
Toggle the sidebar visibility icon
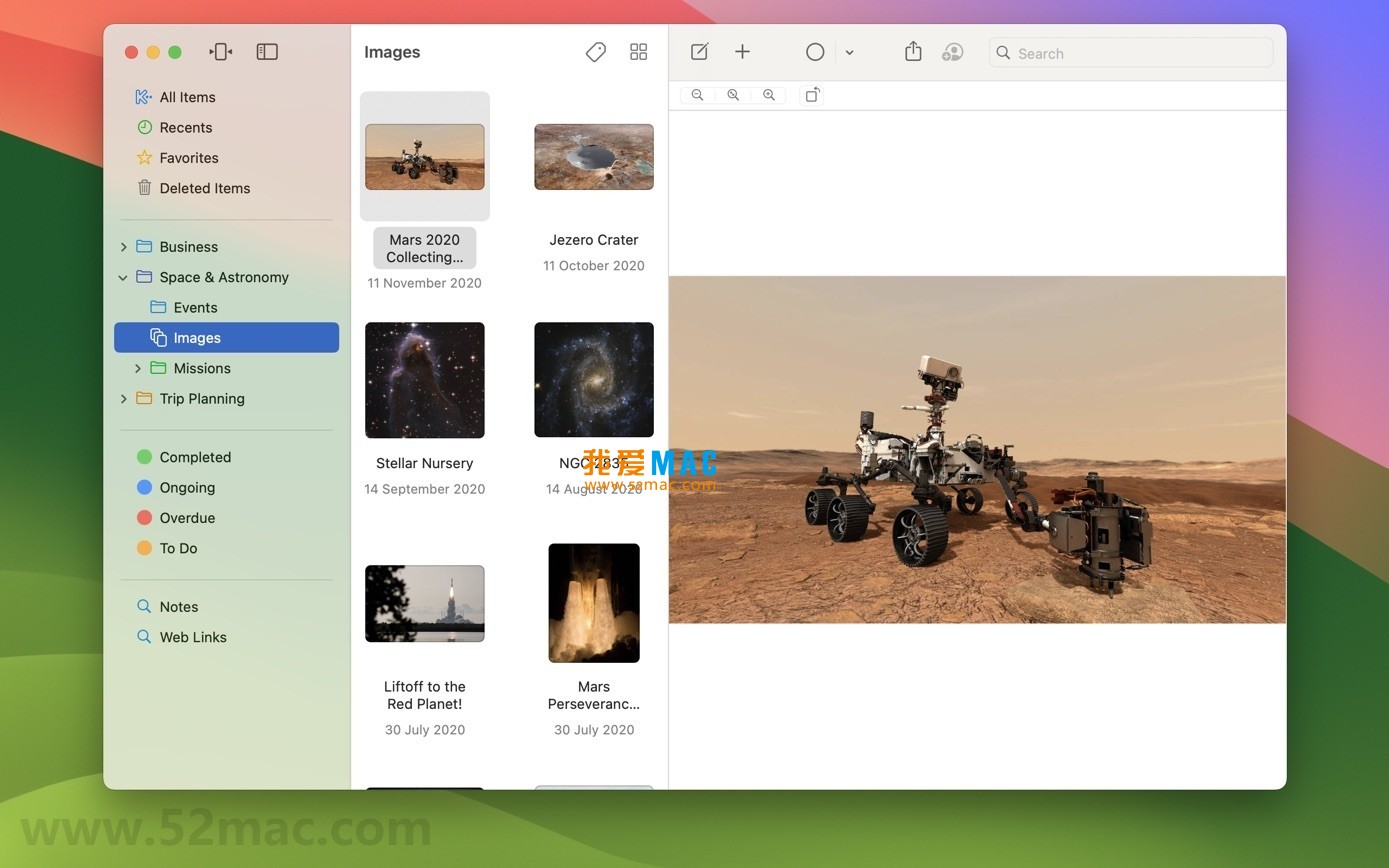click(267, 51)
